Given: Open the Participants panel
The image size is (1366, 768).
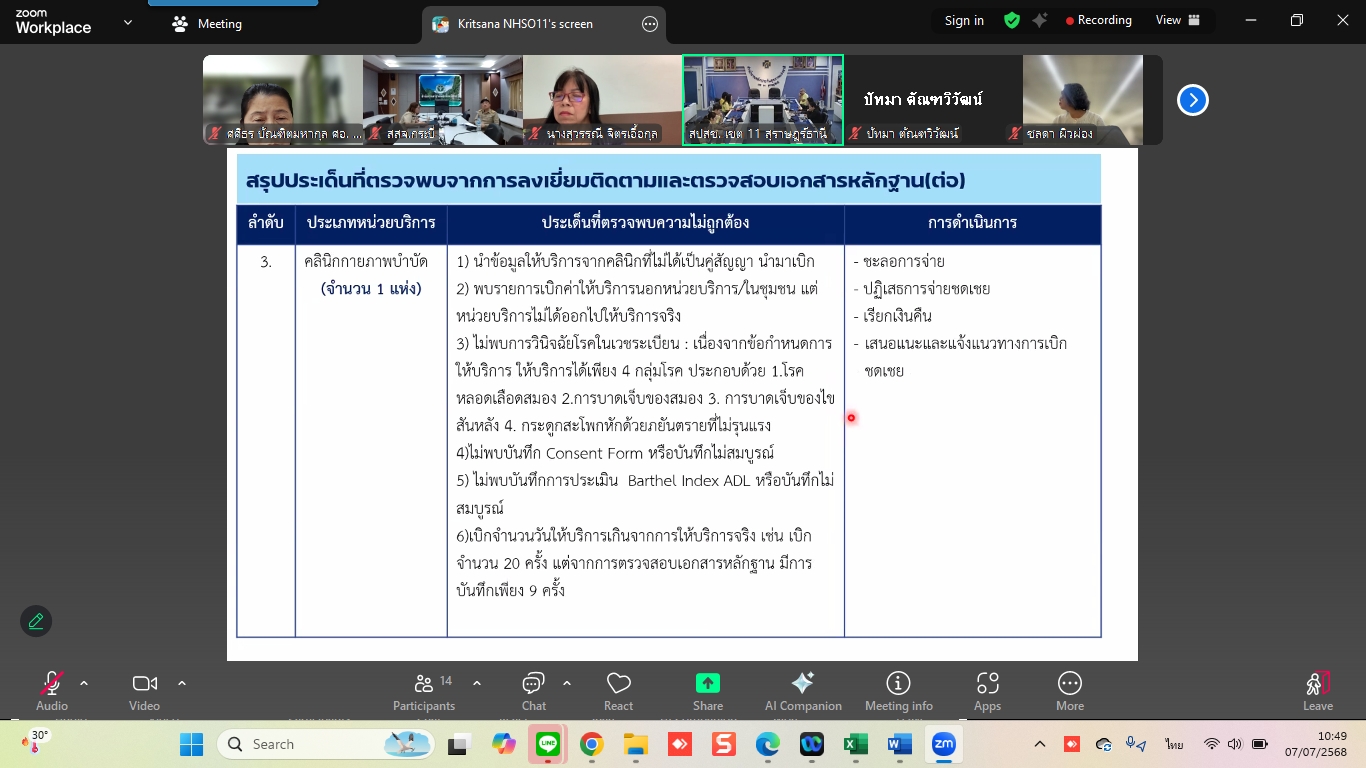Looking at the screenshot, I should pyautogui.click(x=424, y=691).
